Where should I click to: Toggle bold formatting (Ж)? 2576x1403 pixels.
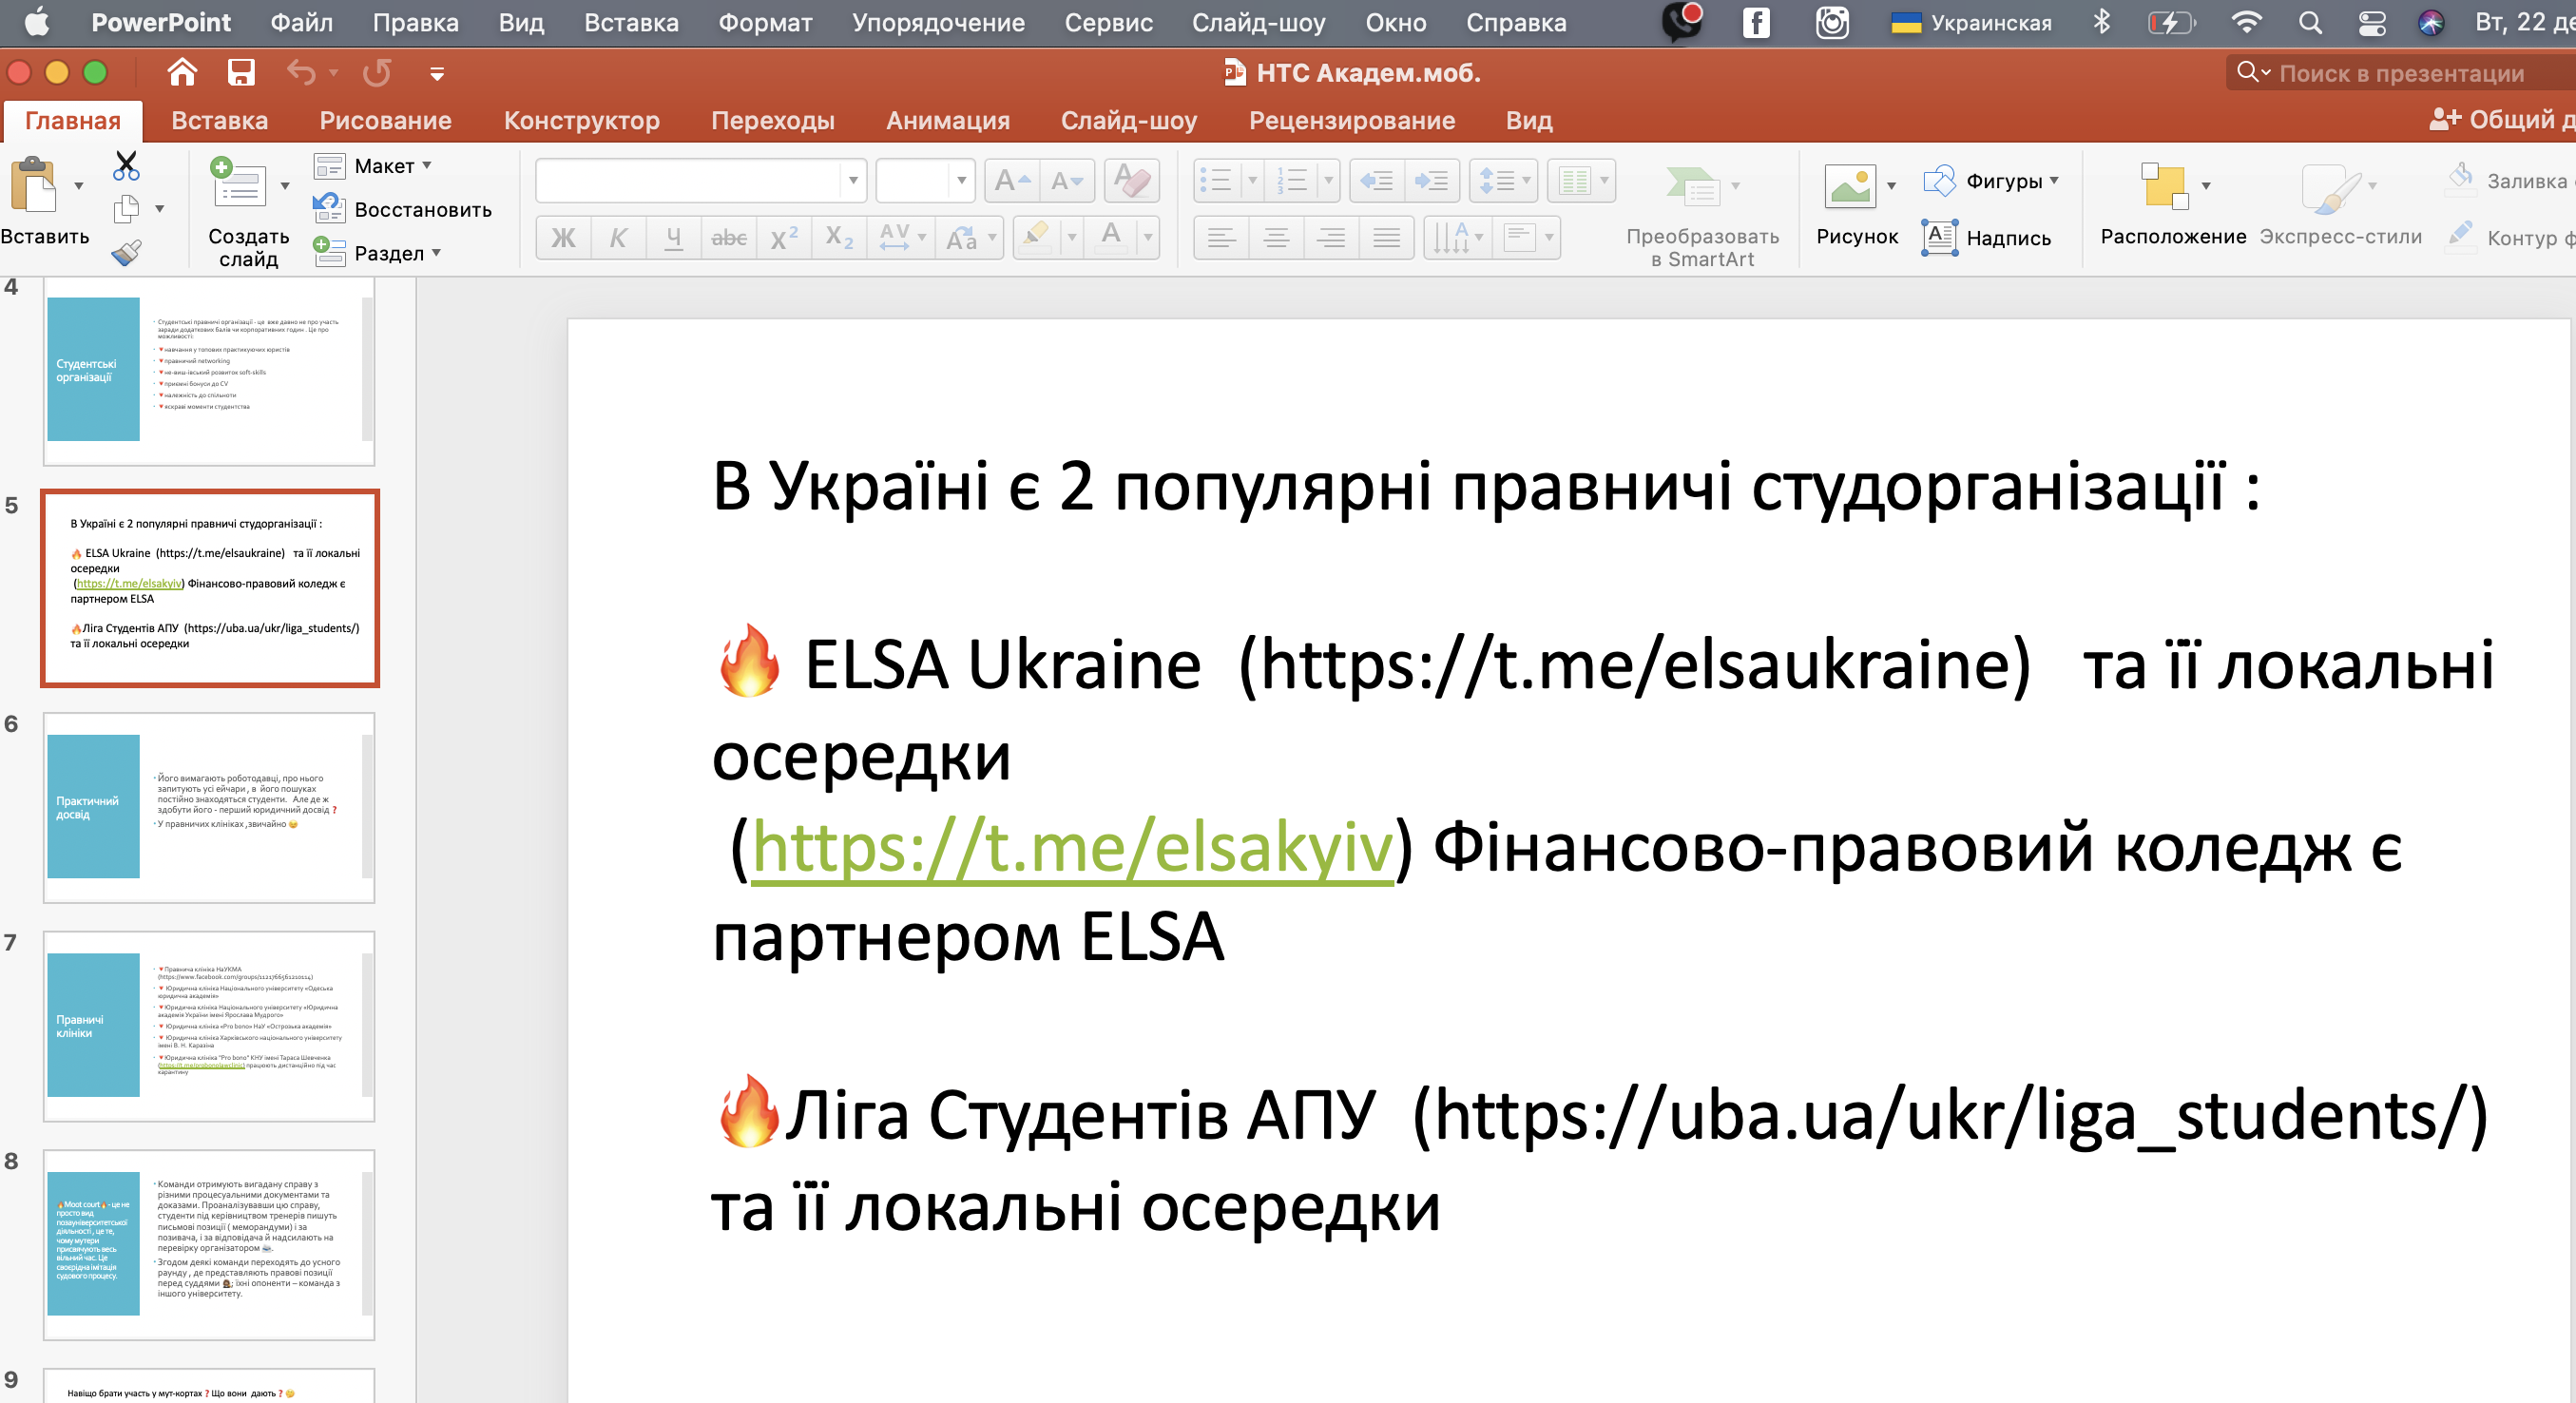click(x=563, y=238)
